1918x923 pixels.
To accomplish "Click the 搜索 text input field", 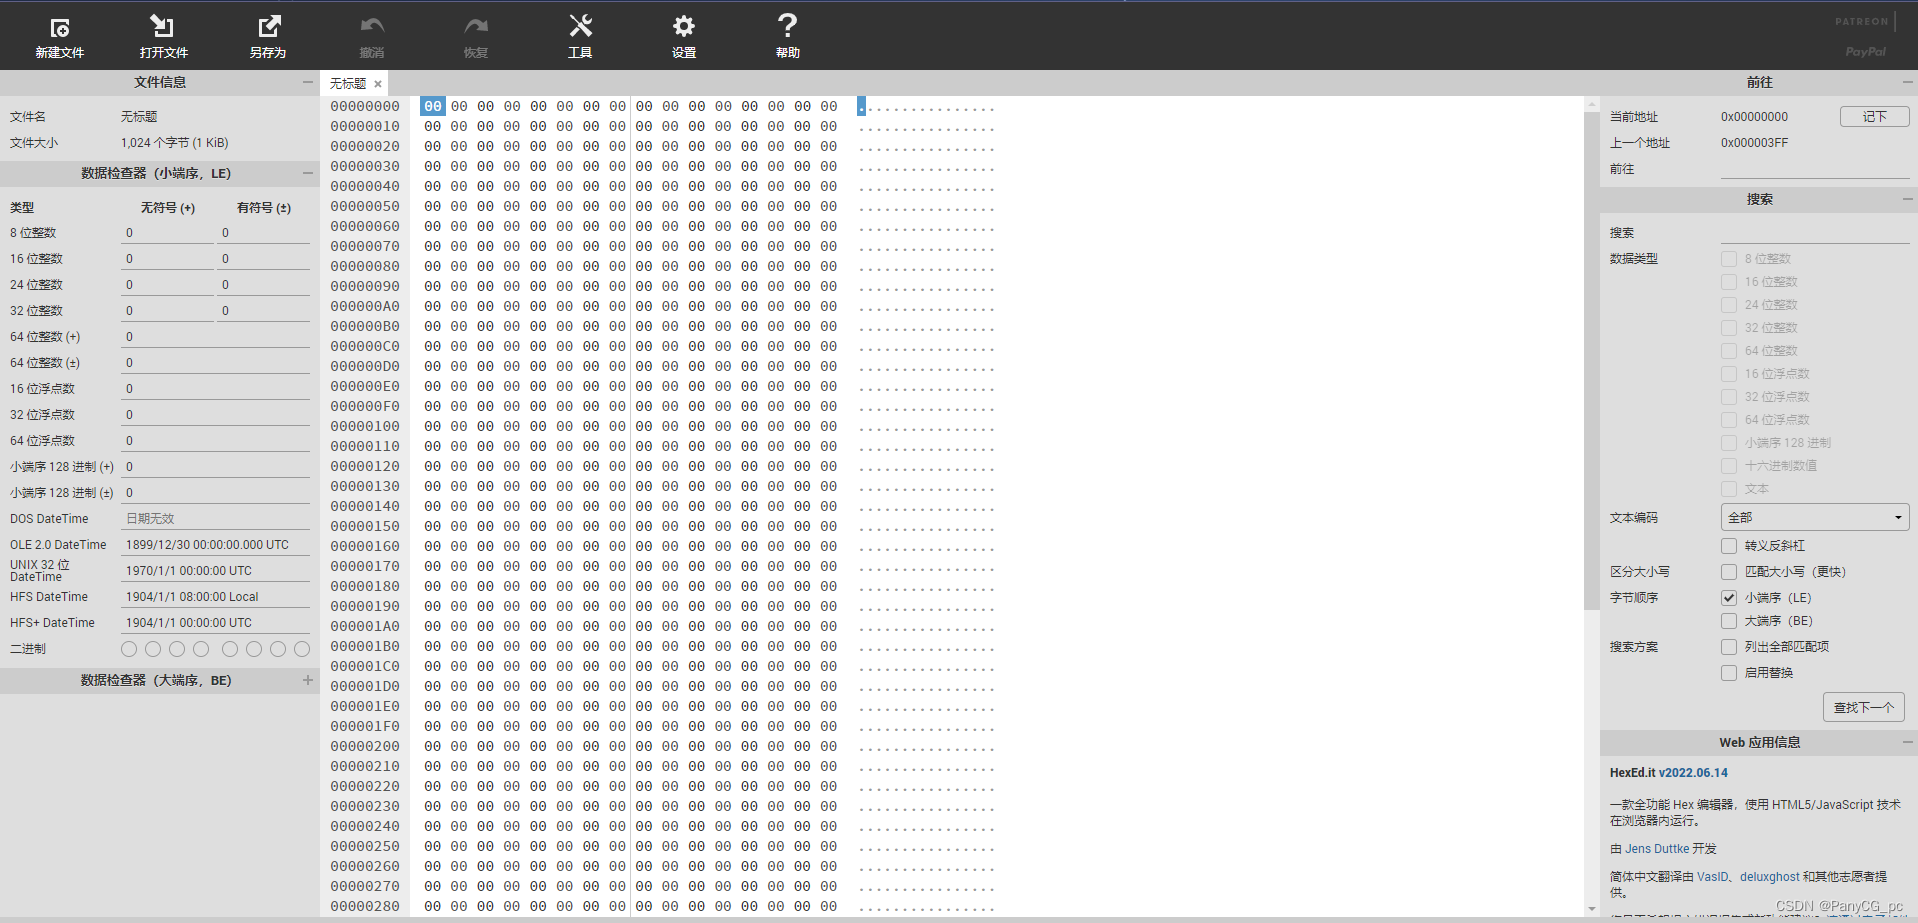I will pos(1815,233).
